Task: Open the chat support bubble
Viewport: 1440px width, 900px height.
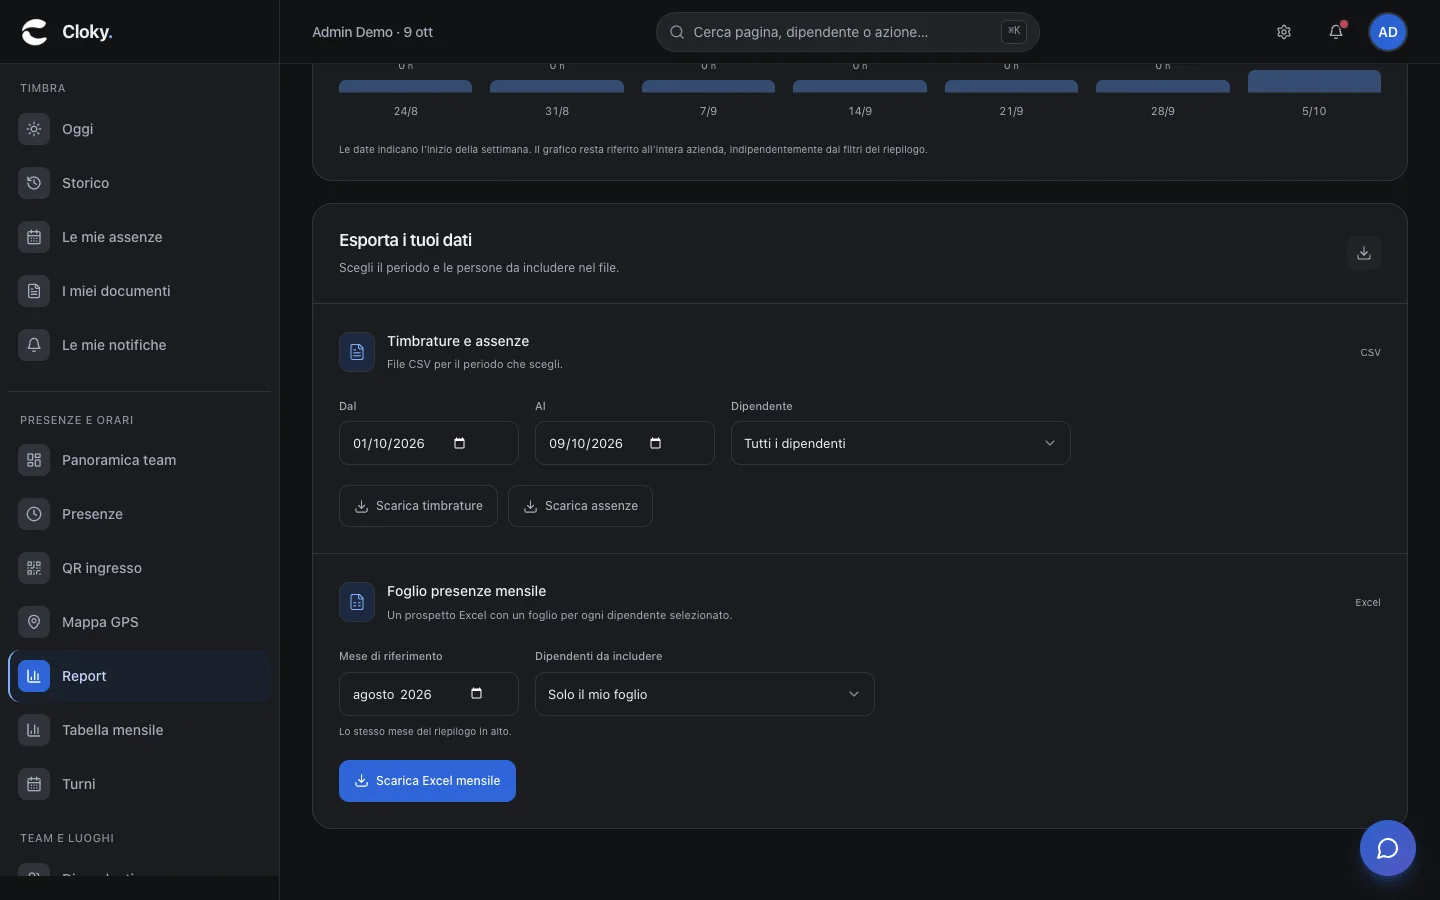Action: (1388, 849)
